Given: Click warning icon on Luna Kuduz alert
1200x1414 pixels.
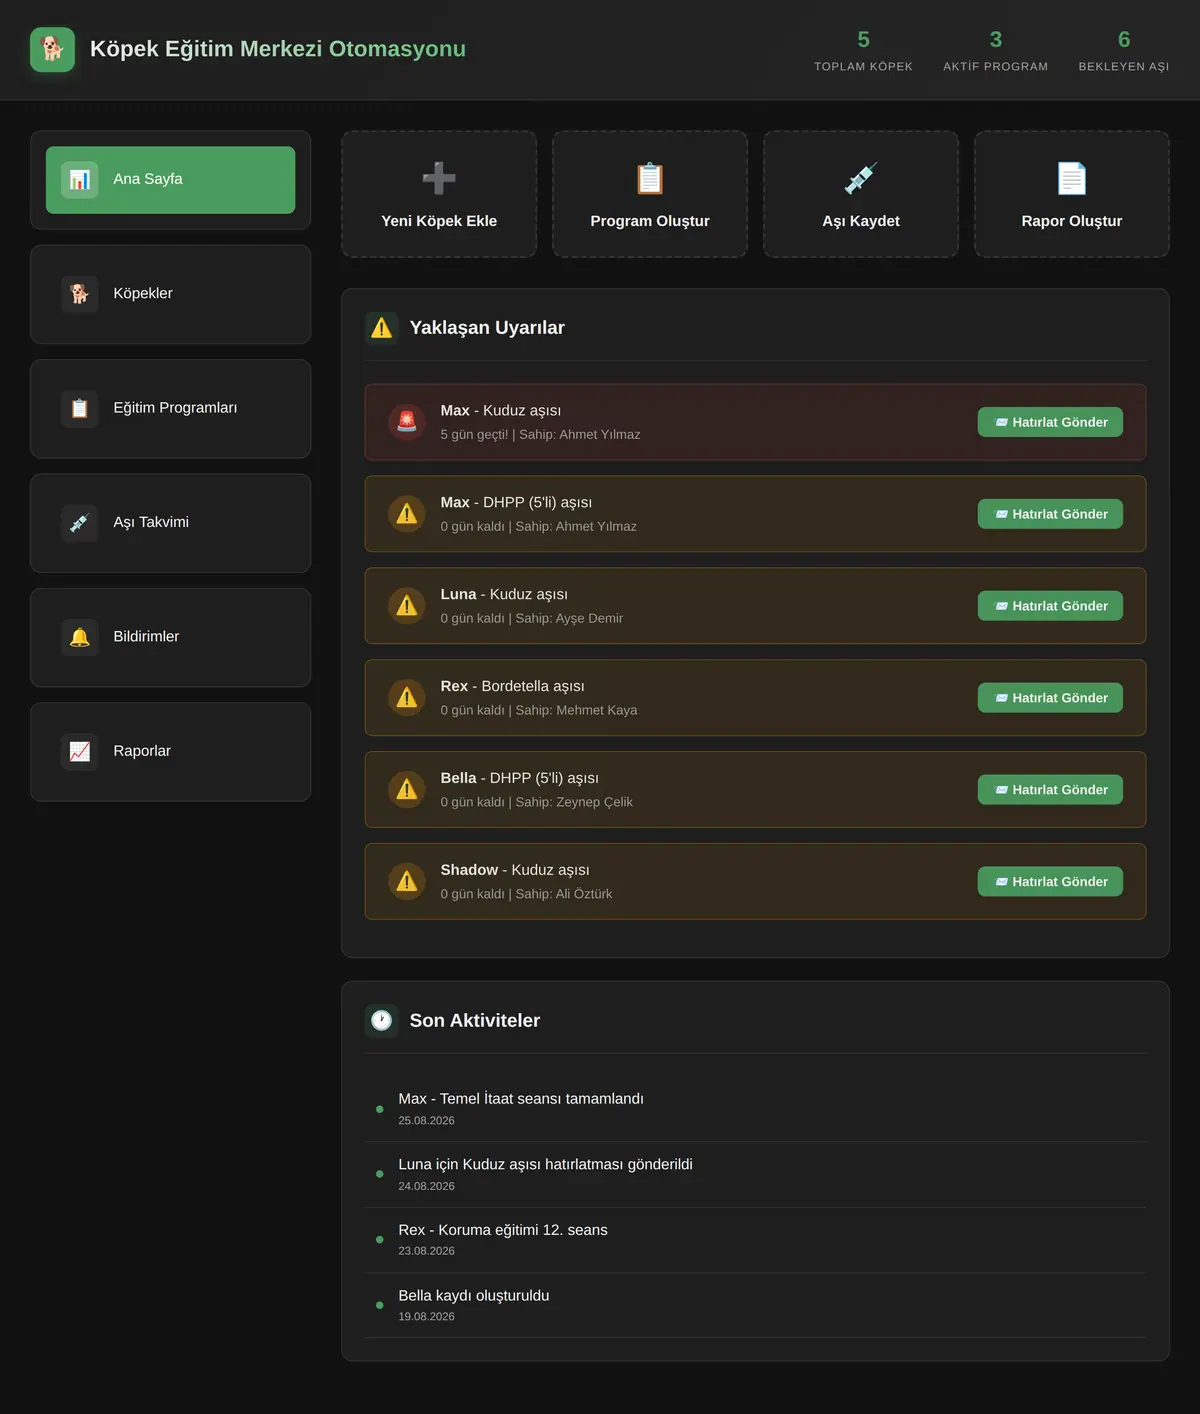Looking at the screenshot, I should click(x=407, y=606).
